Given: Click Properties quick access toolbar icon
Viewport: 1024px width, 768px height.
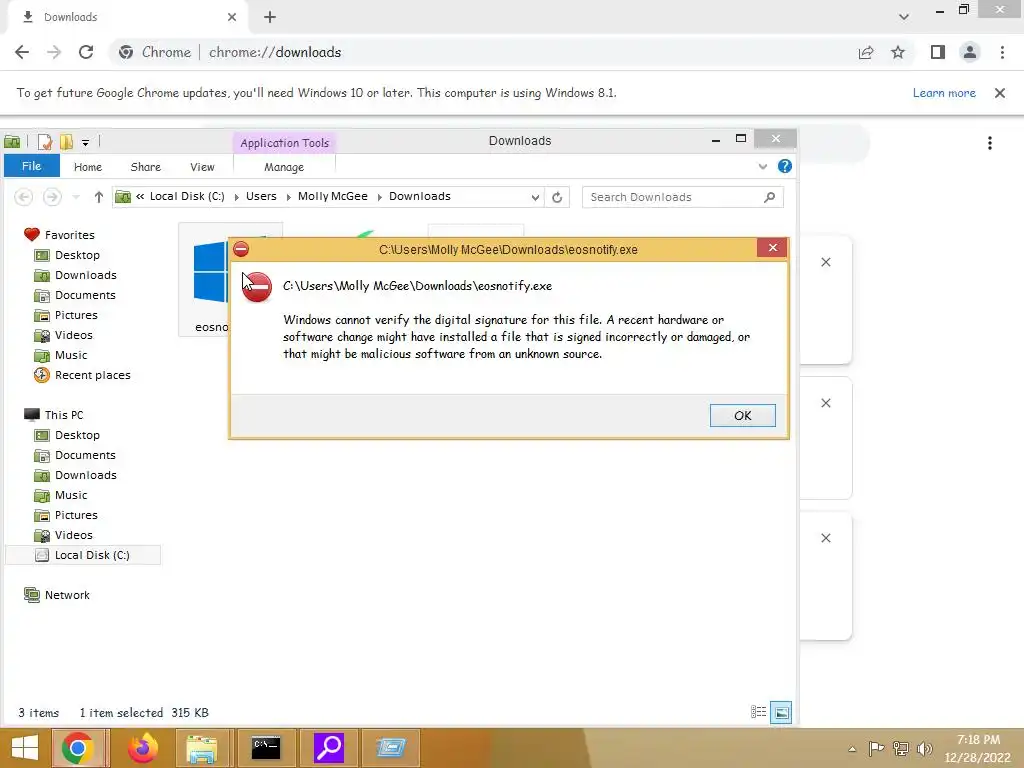Looking at the screenshot, I should pos(44,142).
